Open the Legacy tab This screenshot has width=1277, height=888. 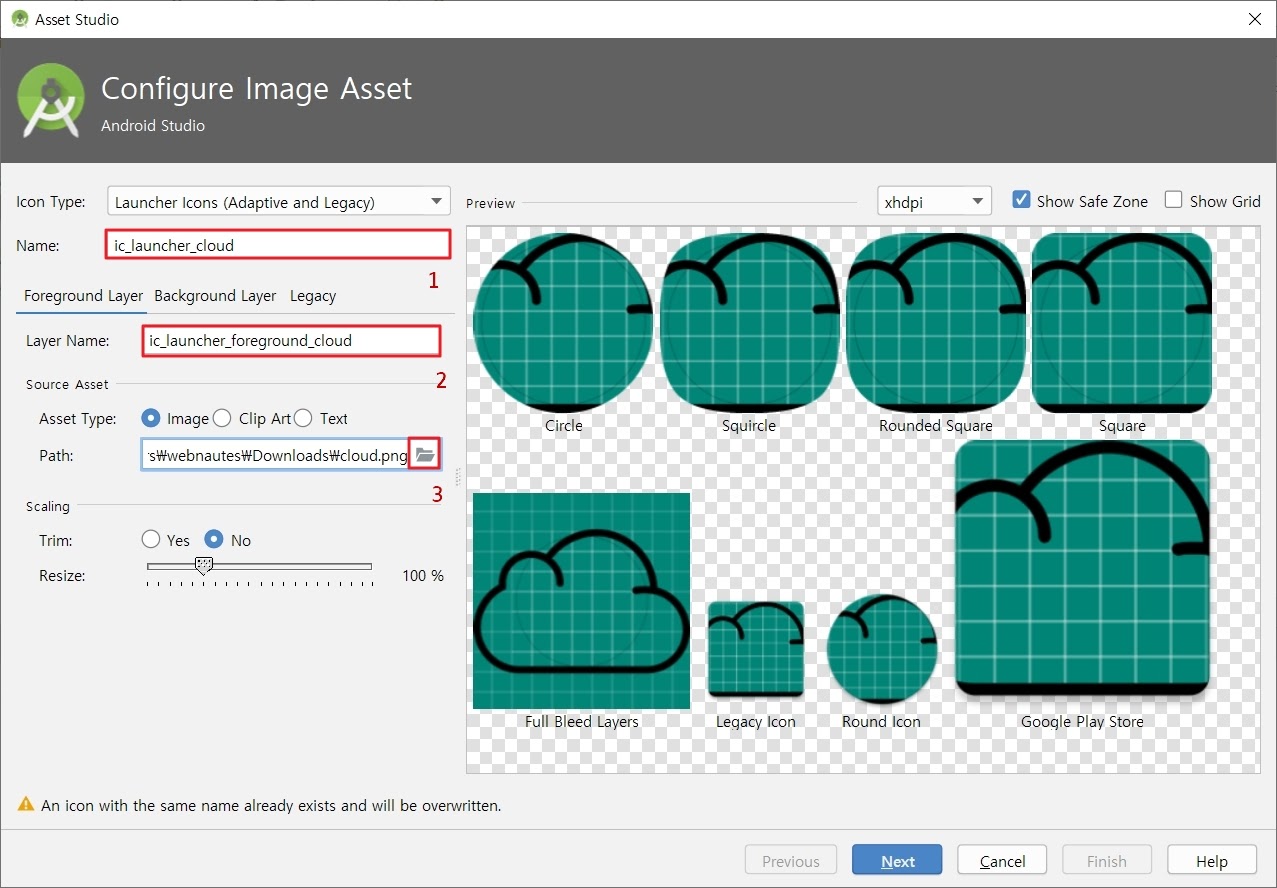click(x=313, y=296)
